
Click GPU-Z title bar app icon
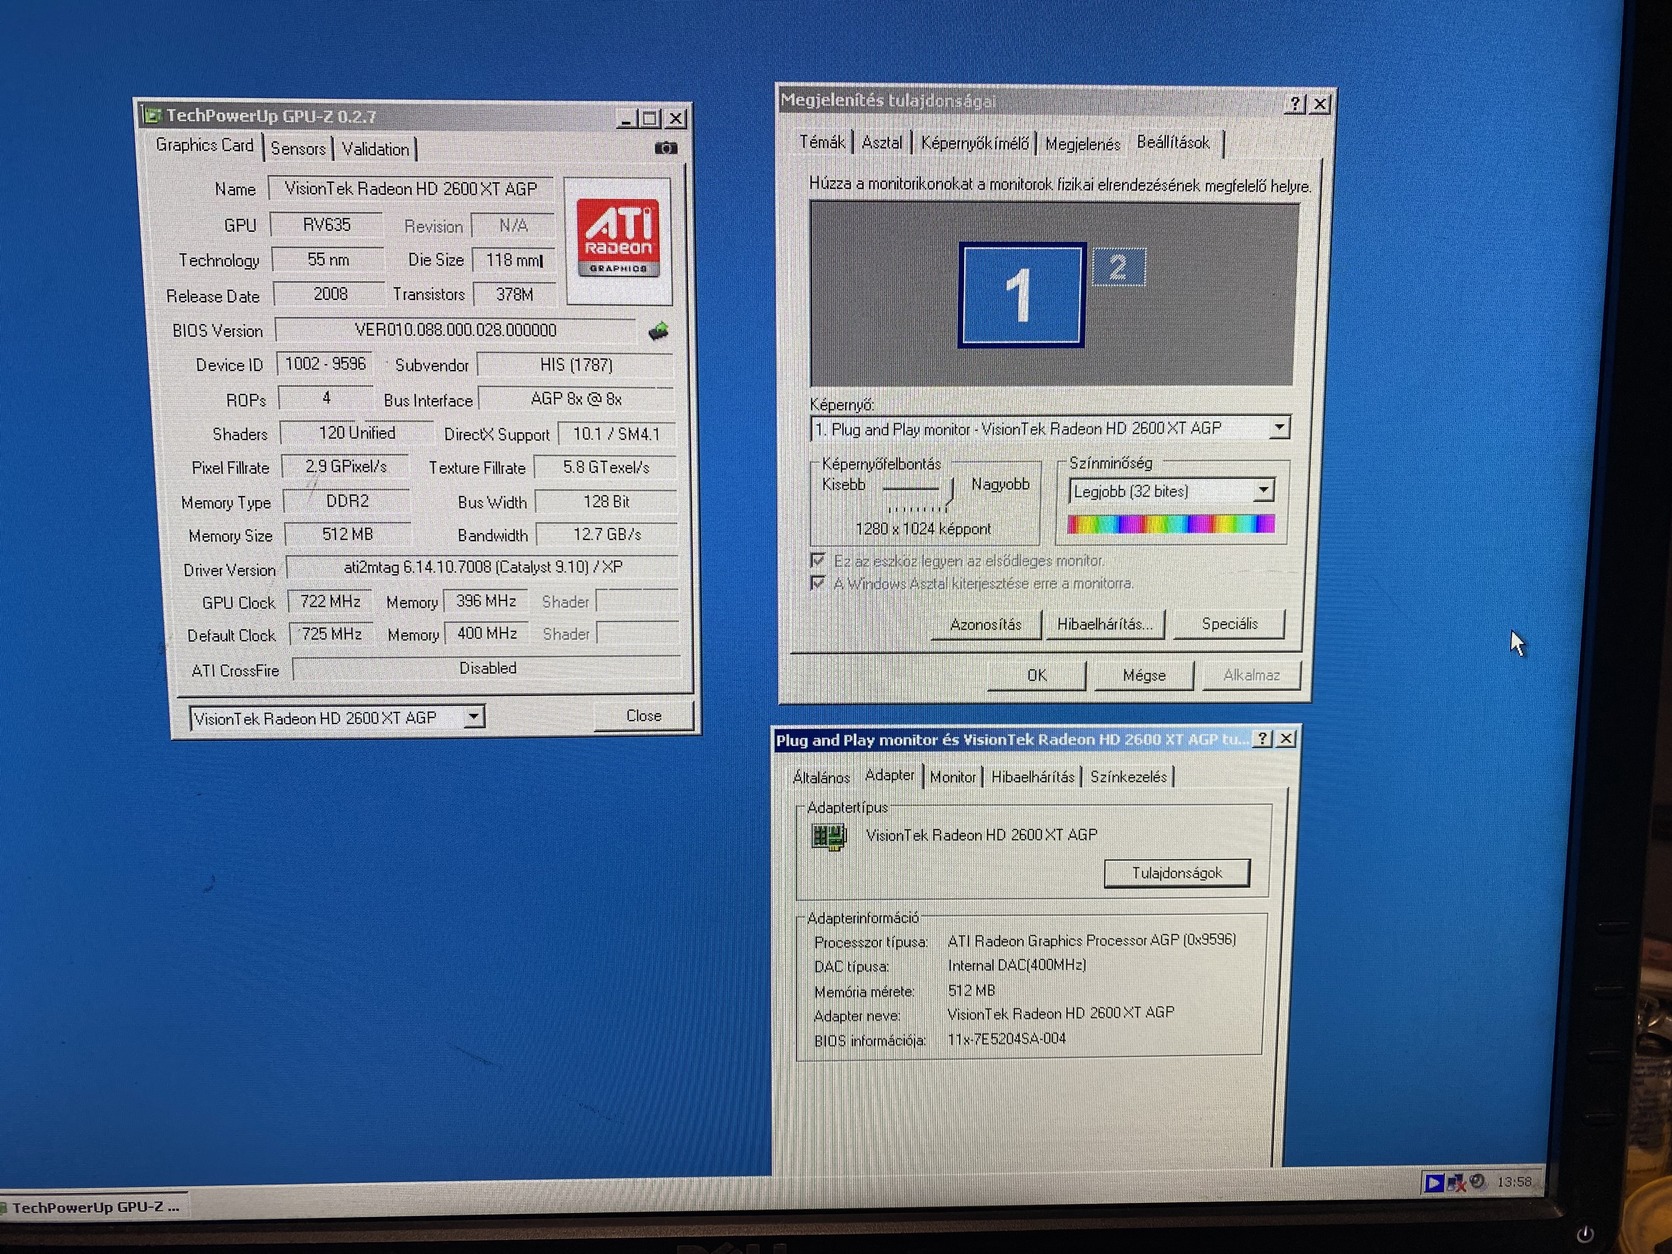[x=152, y=115]
